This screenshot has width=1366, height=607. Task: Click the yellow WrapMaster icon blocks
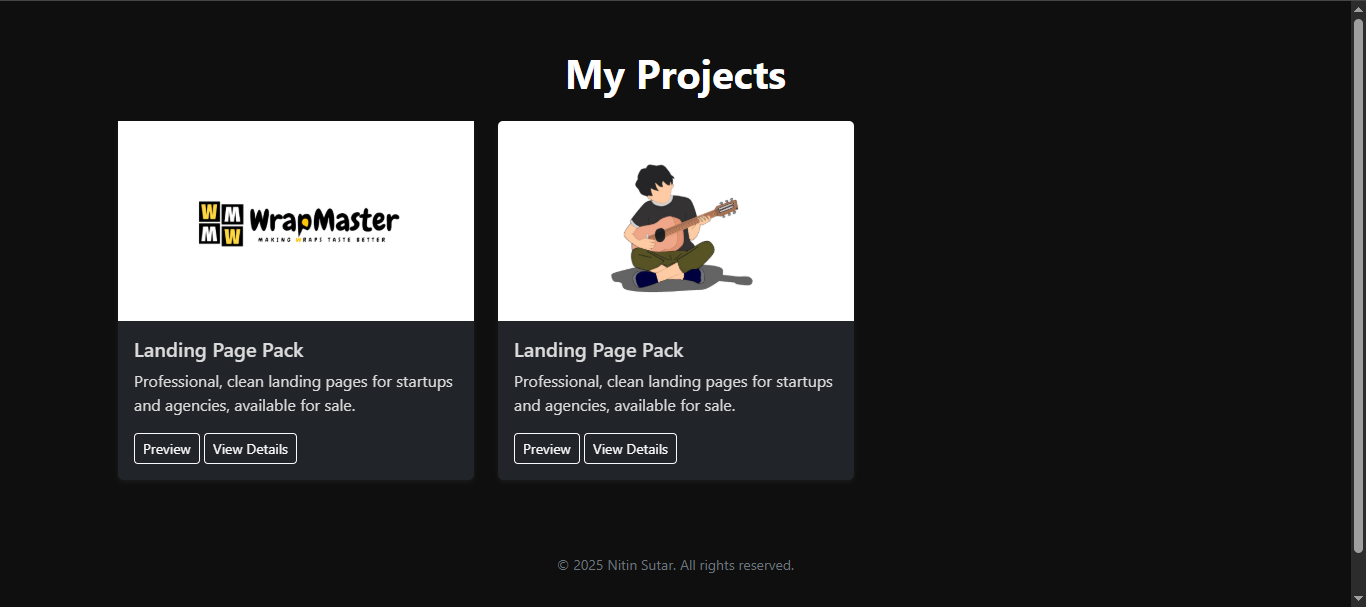click(x=218, y=221)
